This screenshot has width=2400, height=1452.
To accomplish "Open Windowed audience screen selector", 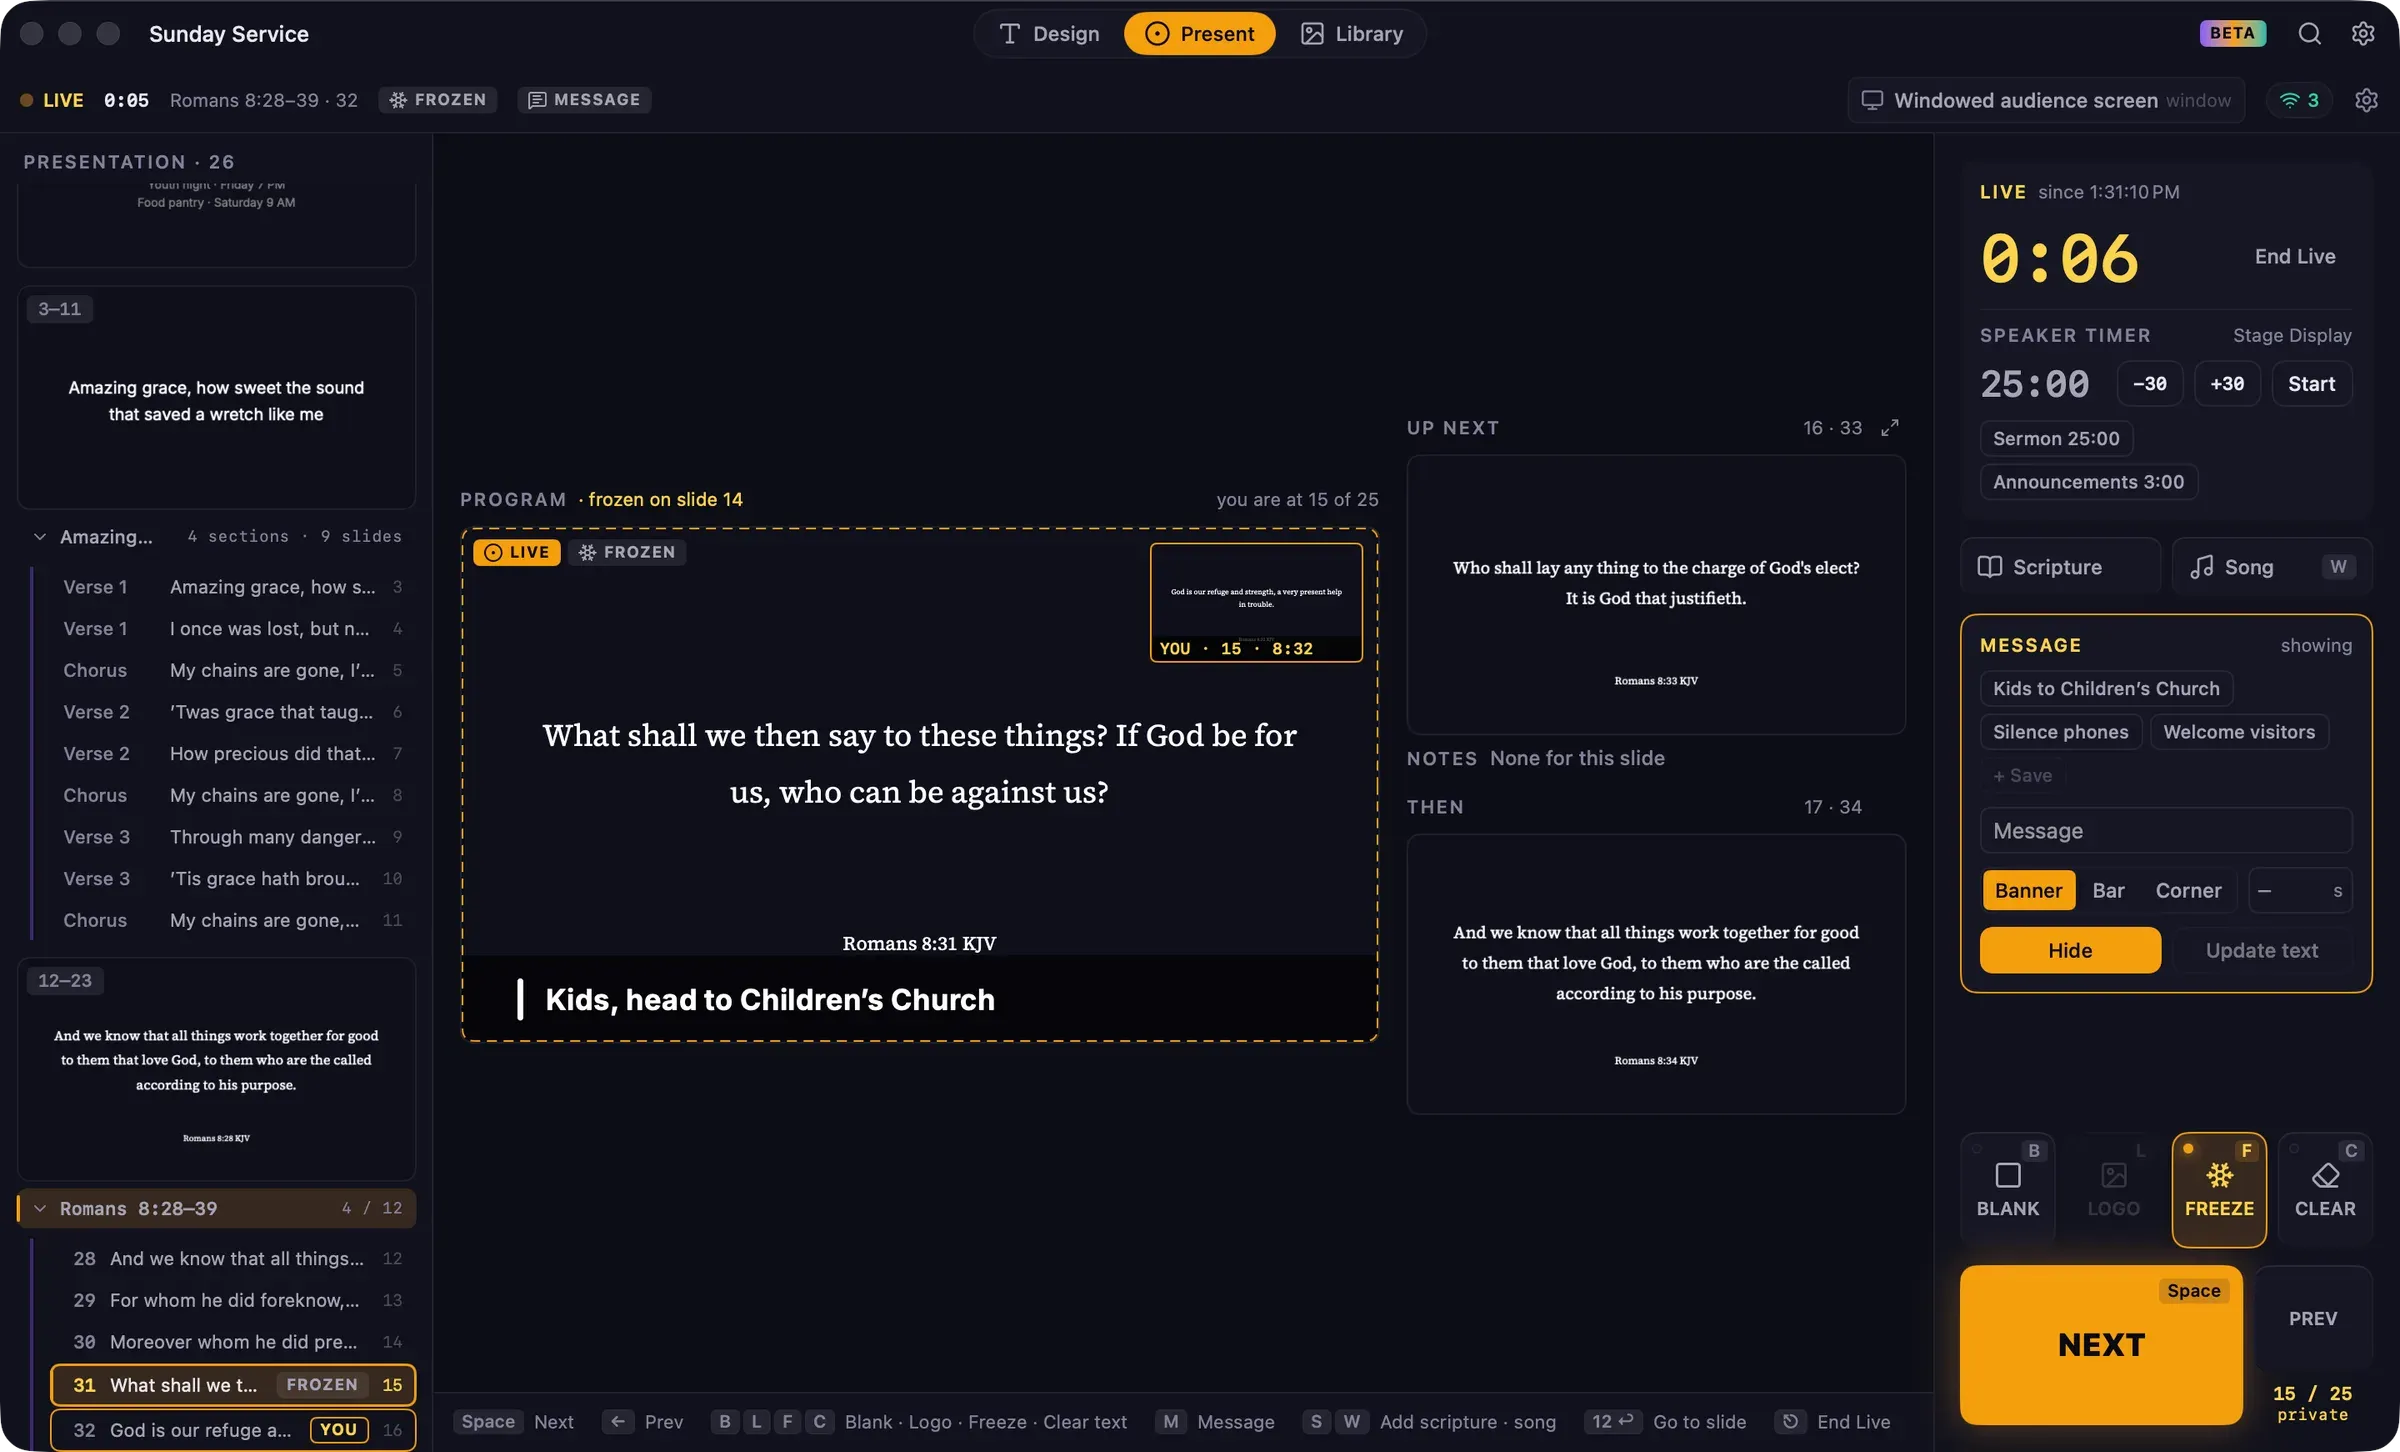I will click(x=2045, y=100).
